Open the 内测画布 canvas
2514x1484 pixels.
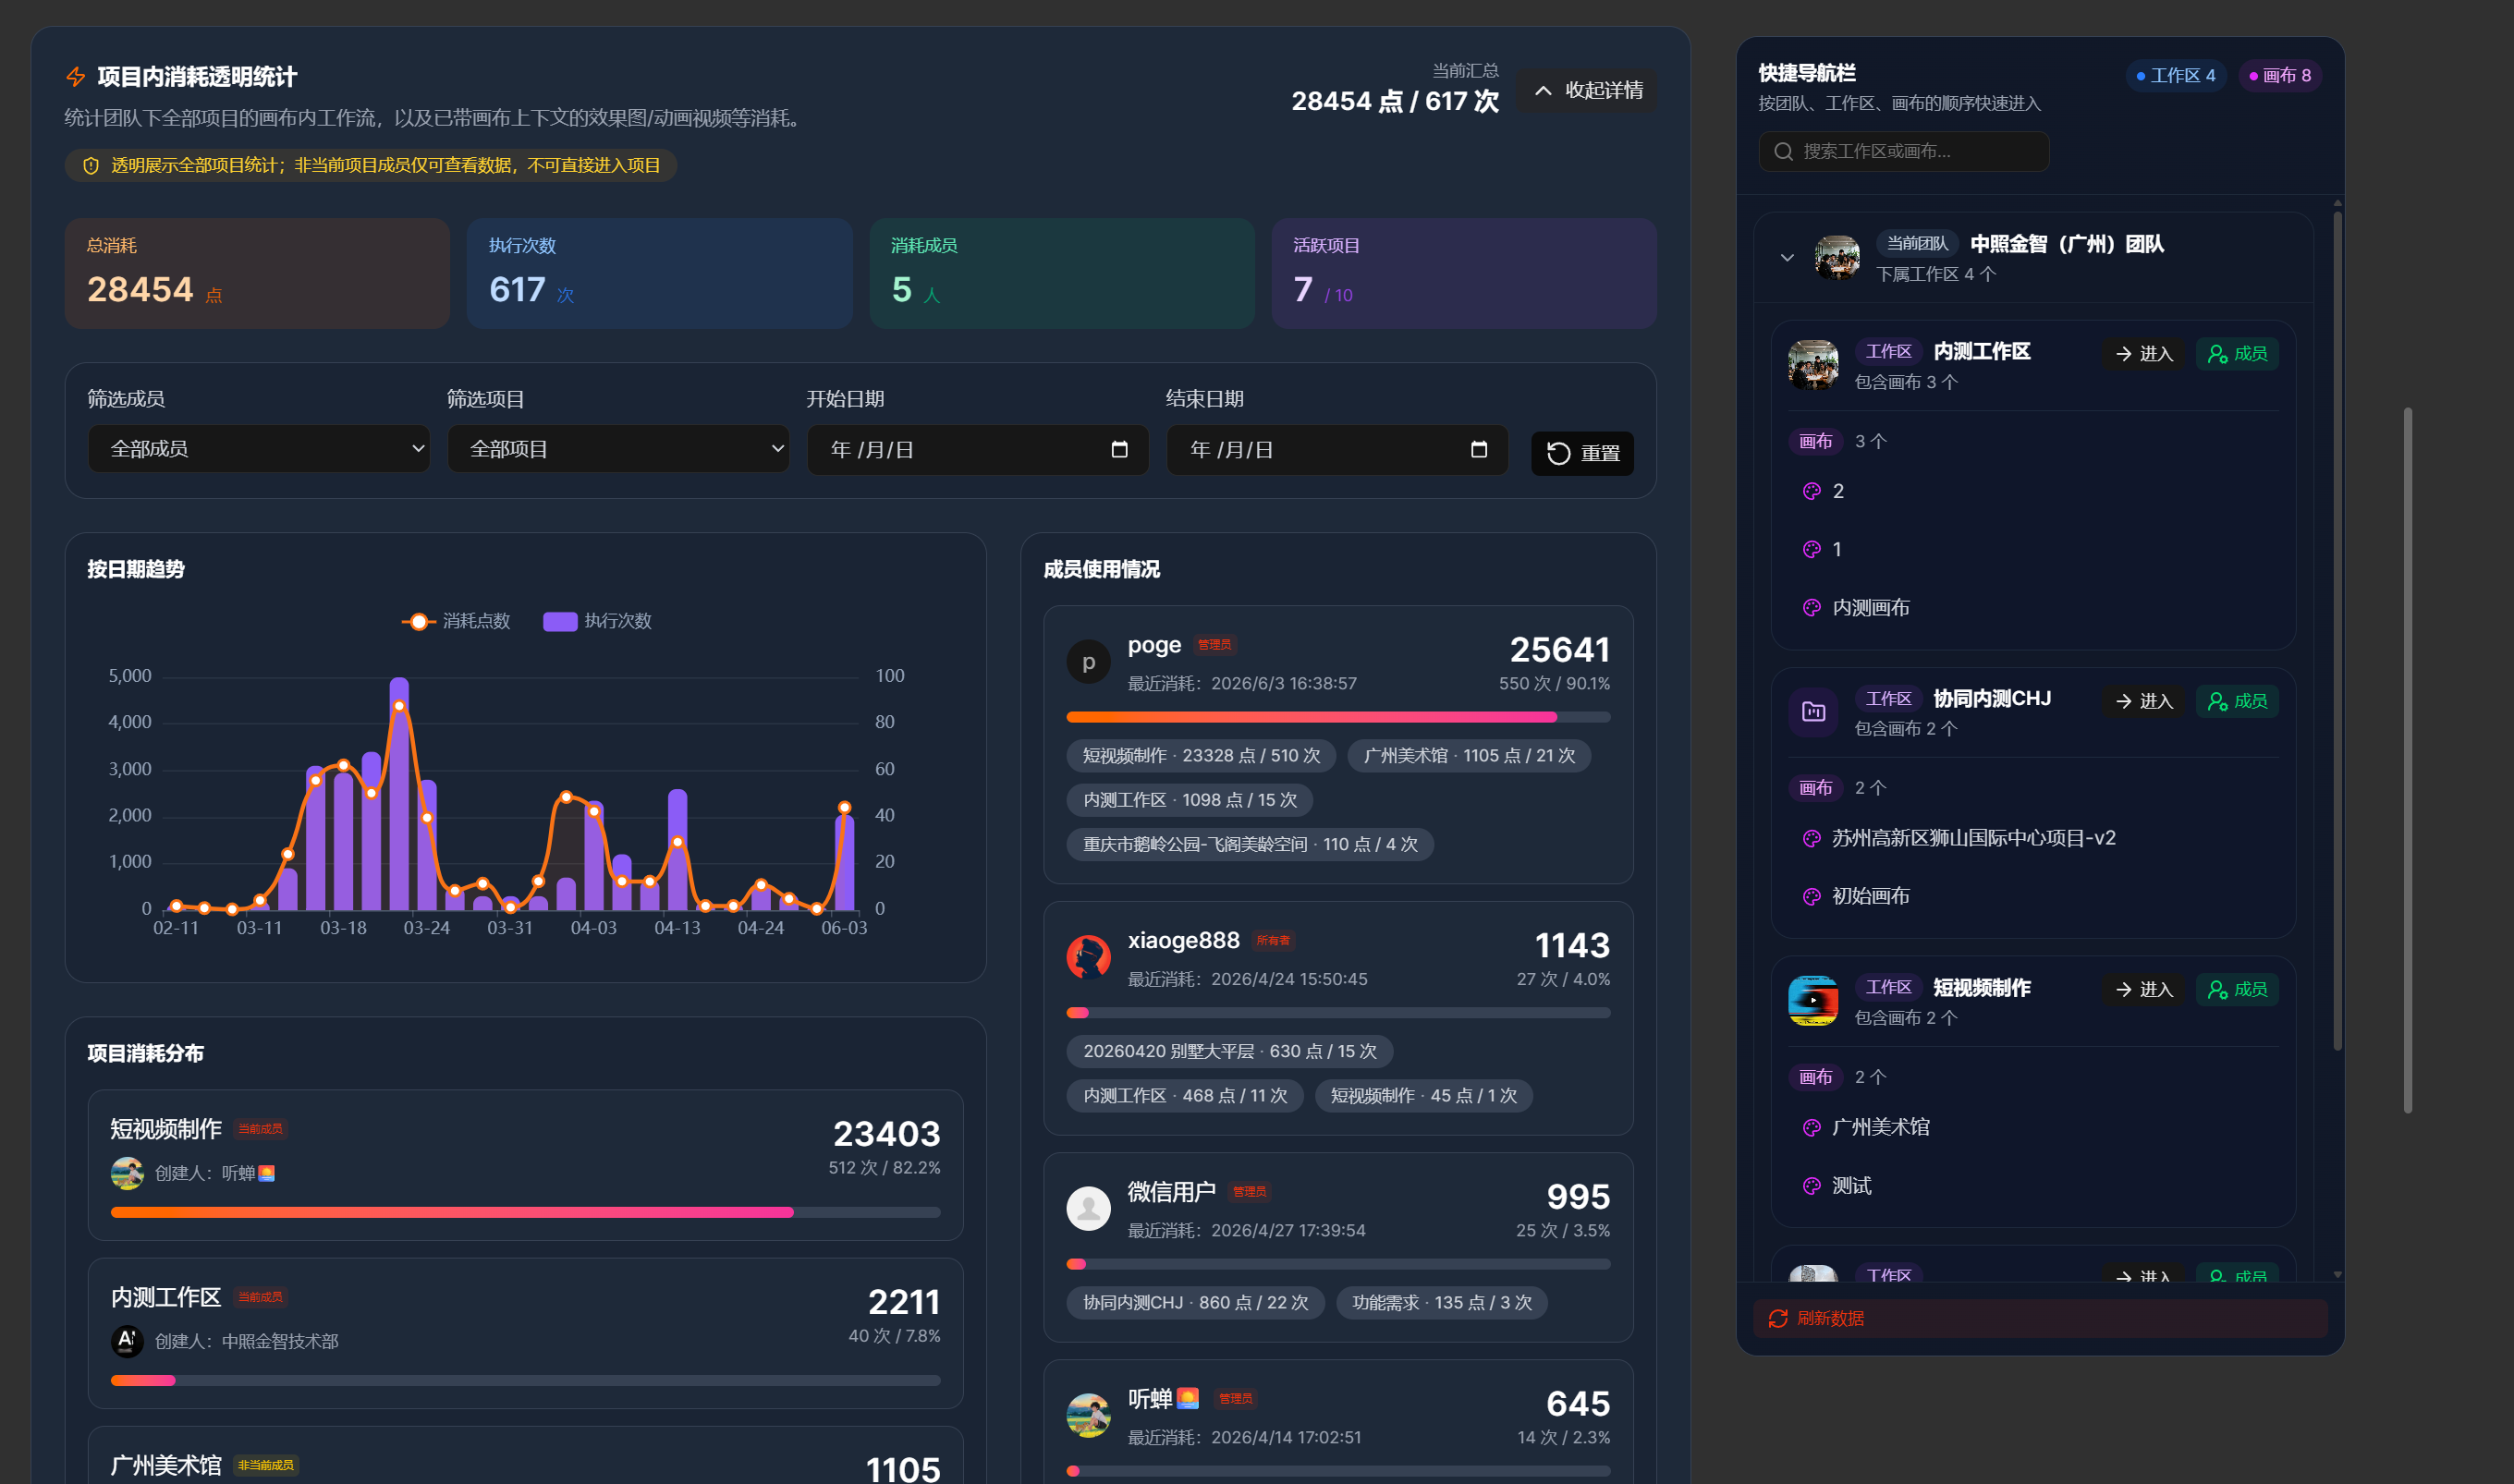[x=1870, y=608]
